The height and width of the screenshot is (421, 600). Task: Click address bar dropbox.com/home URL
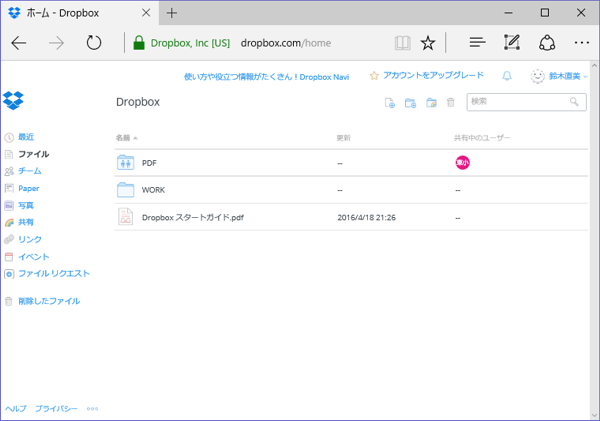click(x=286, y=43)
